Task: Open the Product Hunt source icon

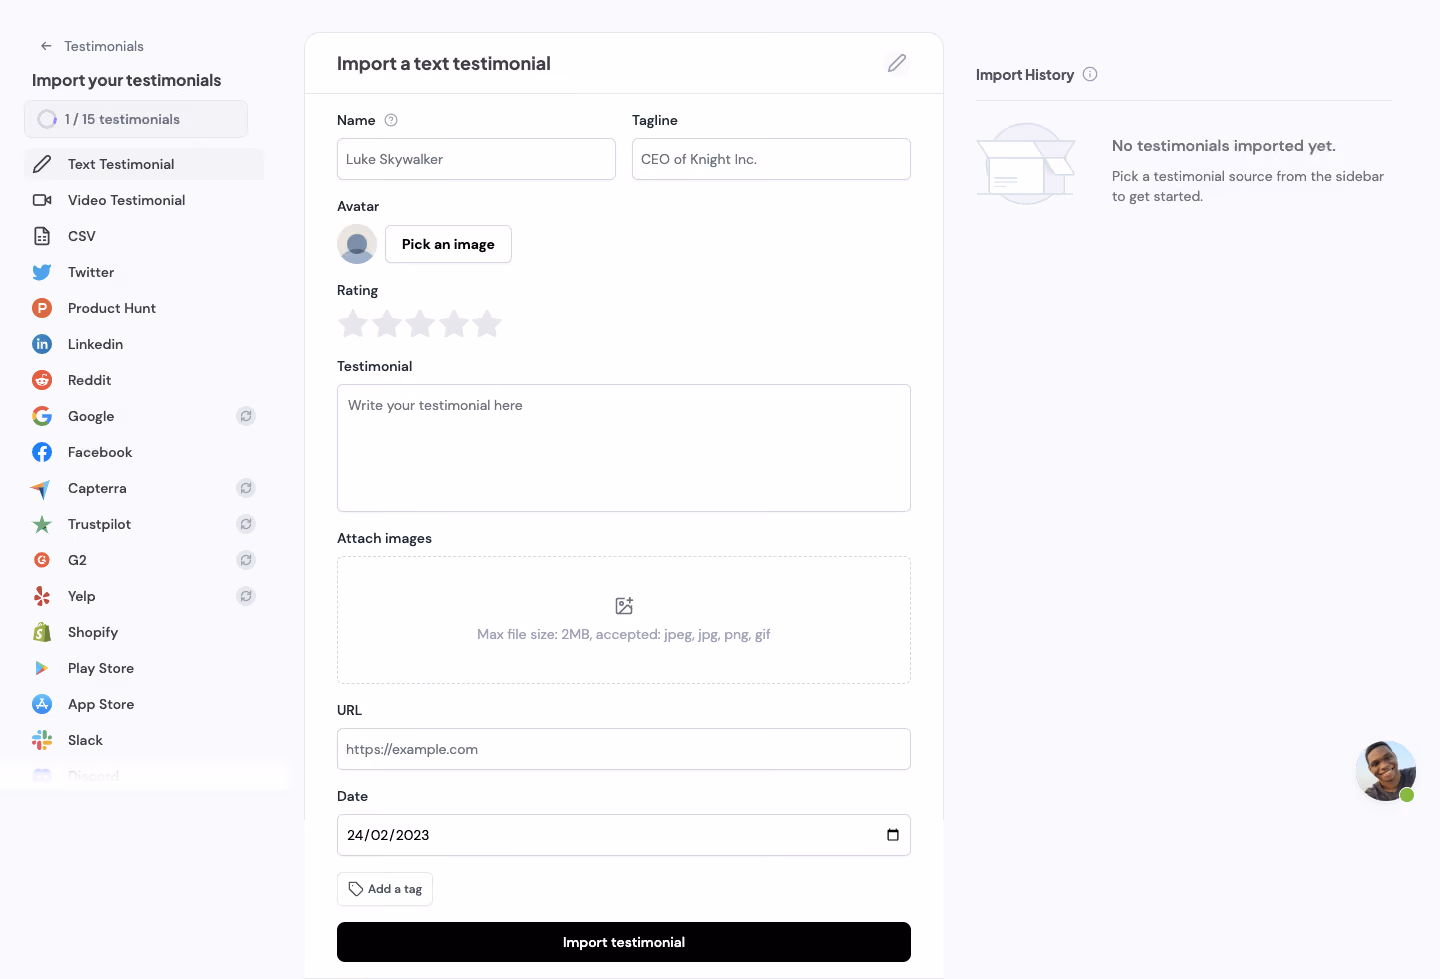Action: tap(42, 308)
